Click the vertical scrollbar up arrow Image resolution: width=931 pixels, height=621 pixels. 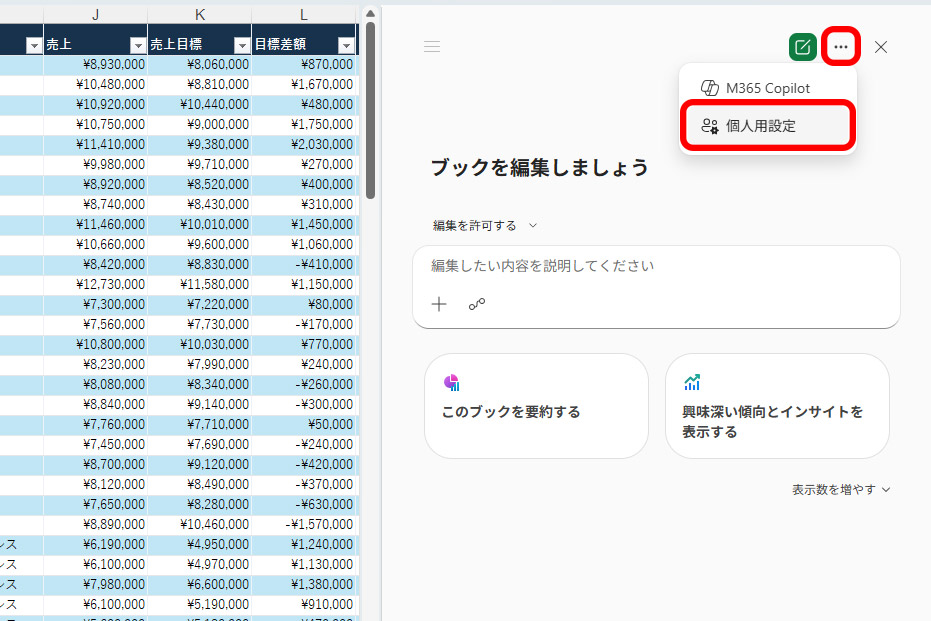click(x=370, y=14)
